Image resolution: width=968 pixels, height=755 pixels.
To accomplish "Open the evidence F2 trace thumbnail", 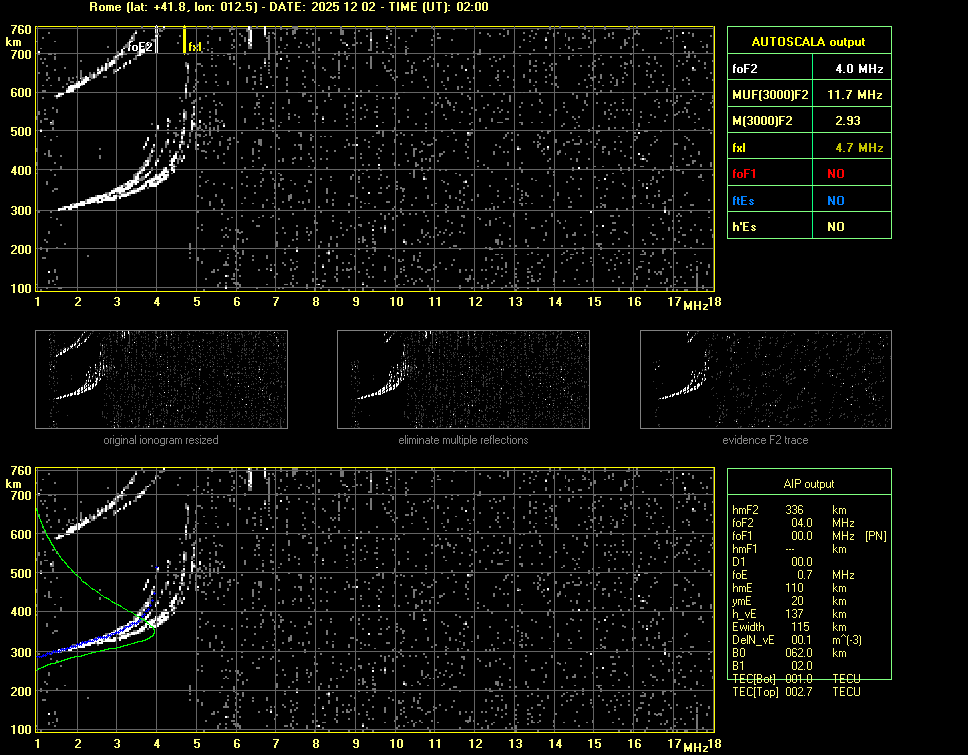I will pyautogui.click(x=765, y=379).
